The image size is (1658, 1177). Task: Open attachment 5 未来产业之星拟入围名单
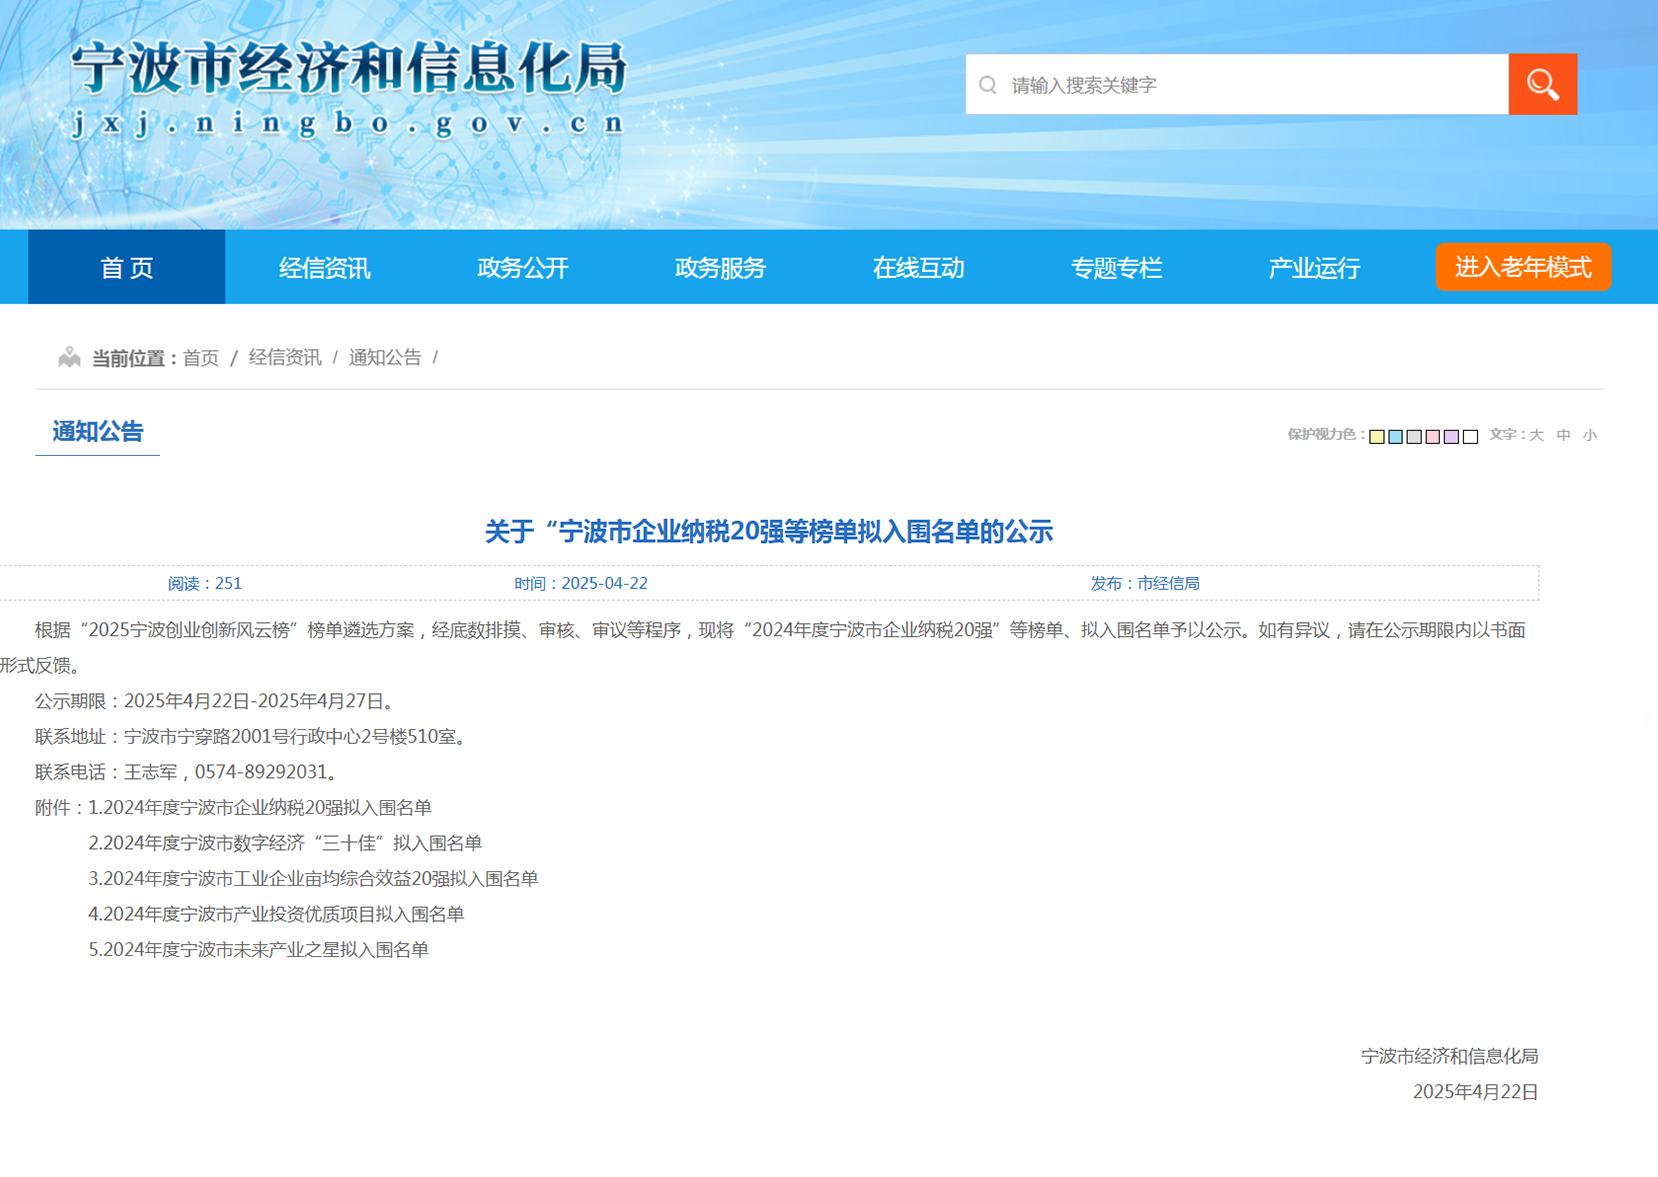[x=258, y=950]
